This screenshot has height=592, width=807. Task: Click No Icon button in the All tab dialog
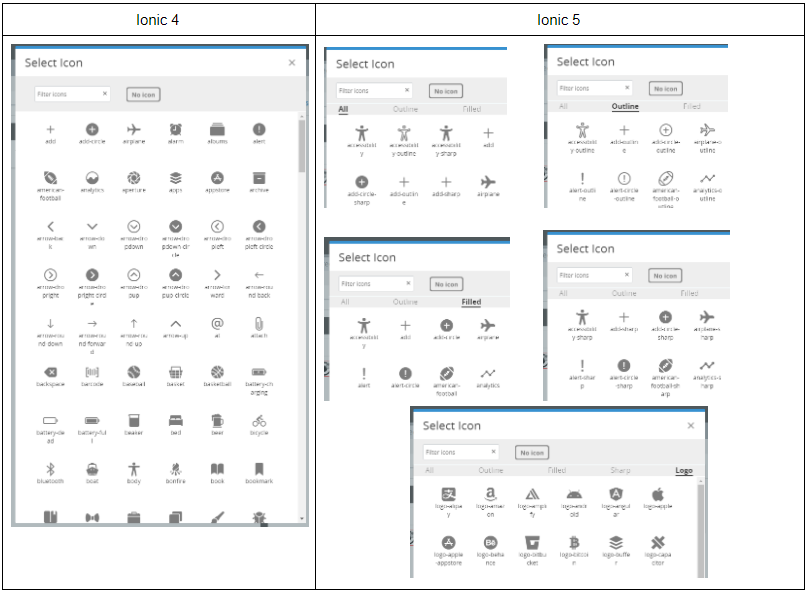point(446,91)
